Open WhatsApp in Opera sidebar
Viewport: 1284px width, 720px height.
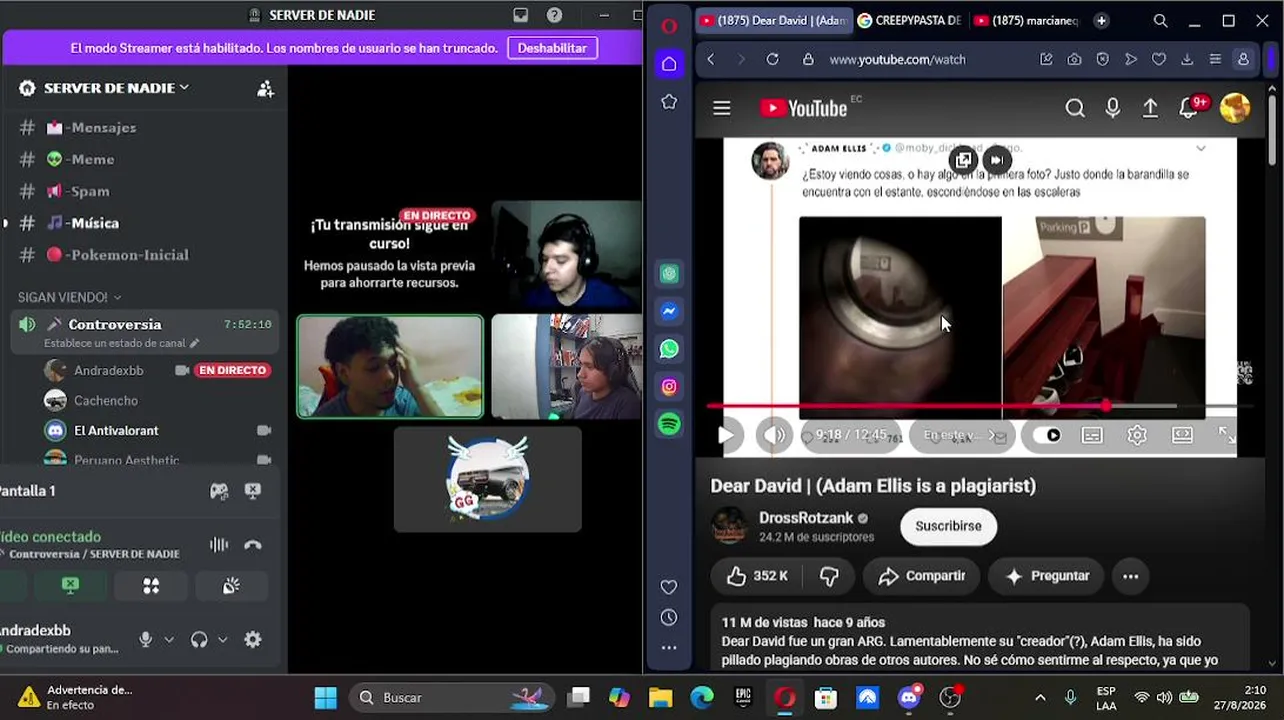click(x=669, y=349)
